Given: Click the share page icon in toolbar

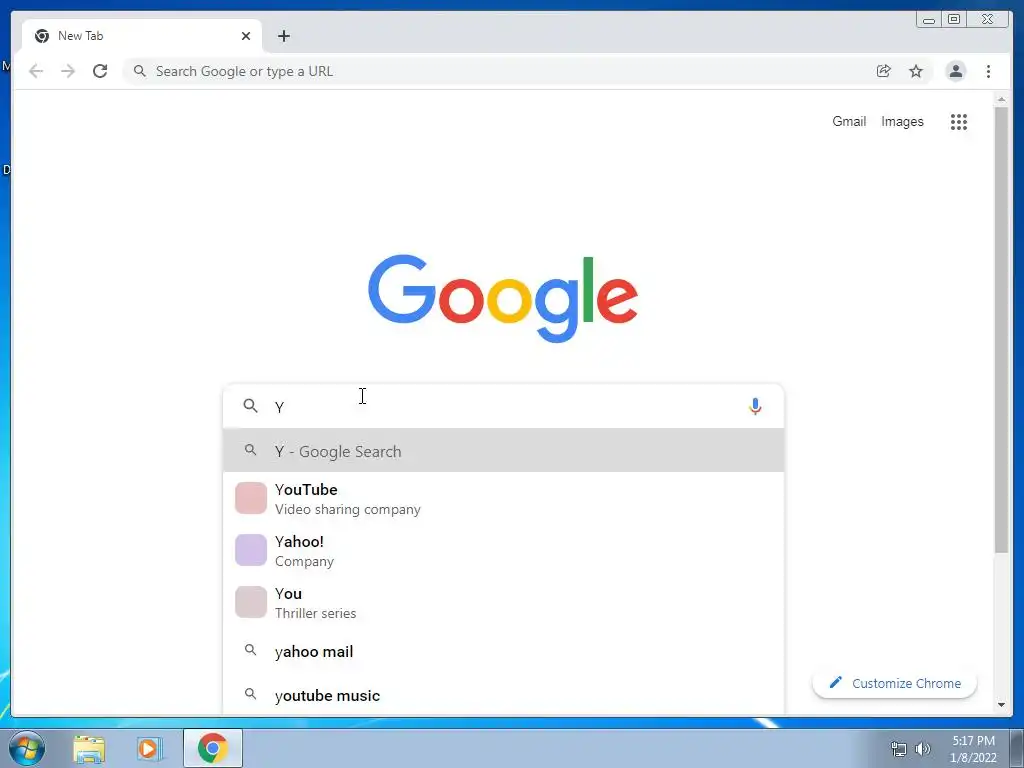Looking at the screenshot, I should 884,71.
